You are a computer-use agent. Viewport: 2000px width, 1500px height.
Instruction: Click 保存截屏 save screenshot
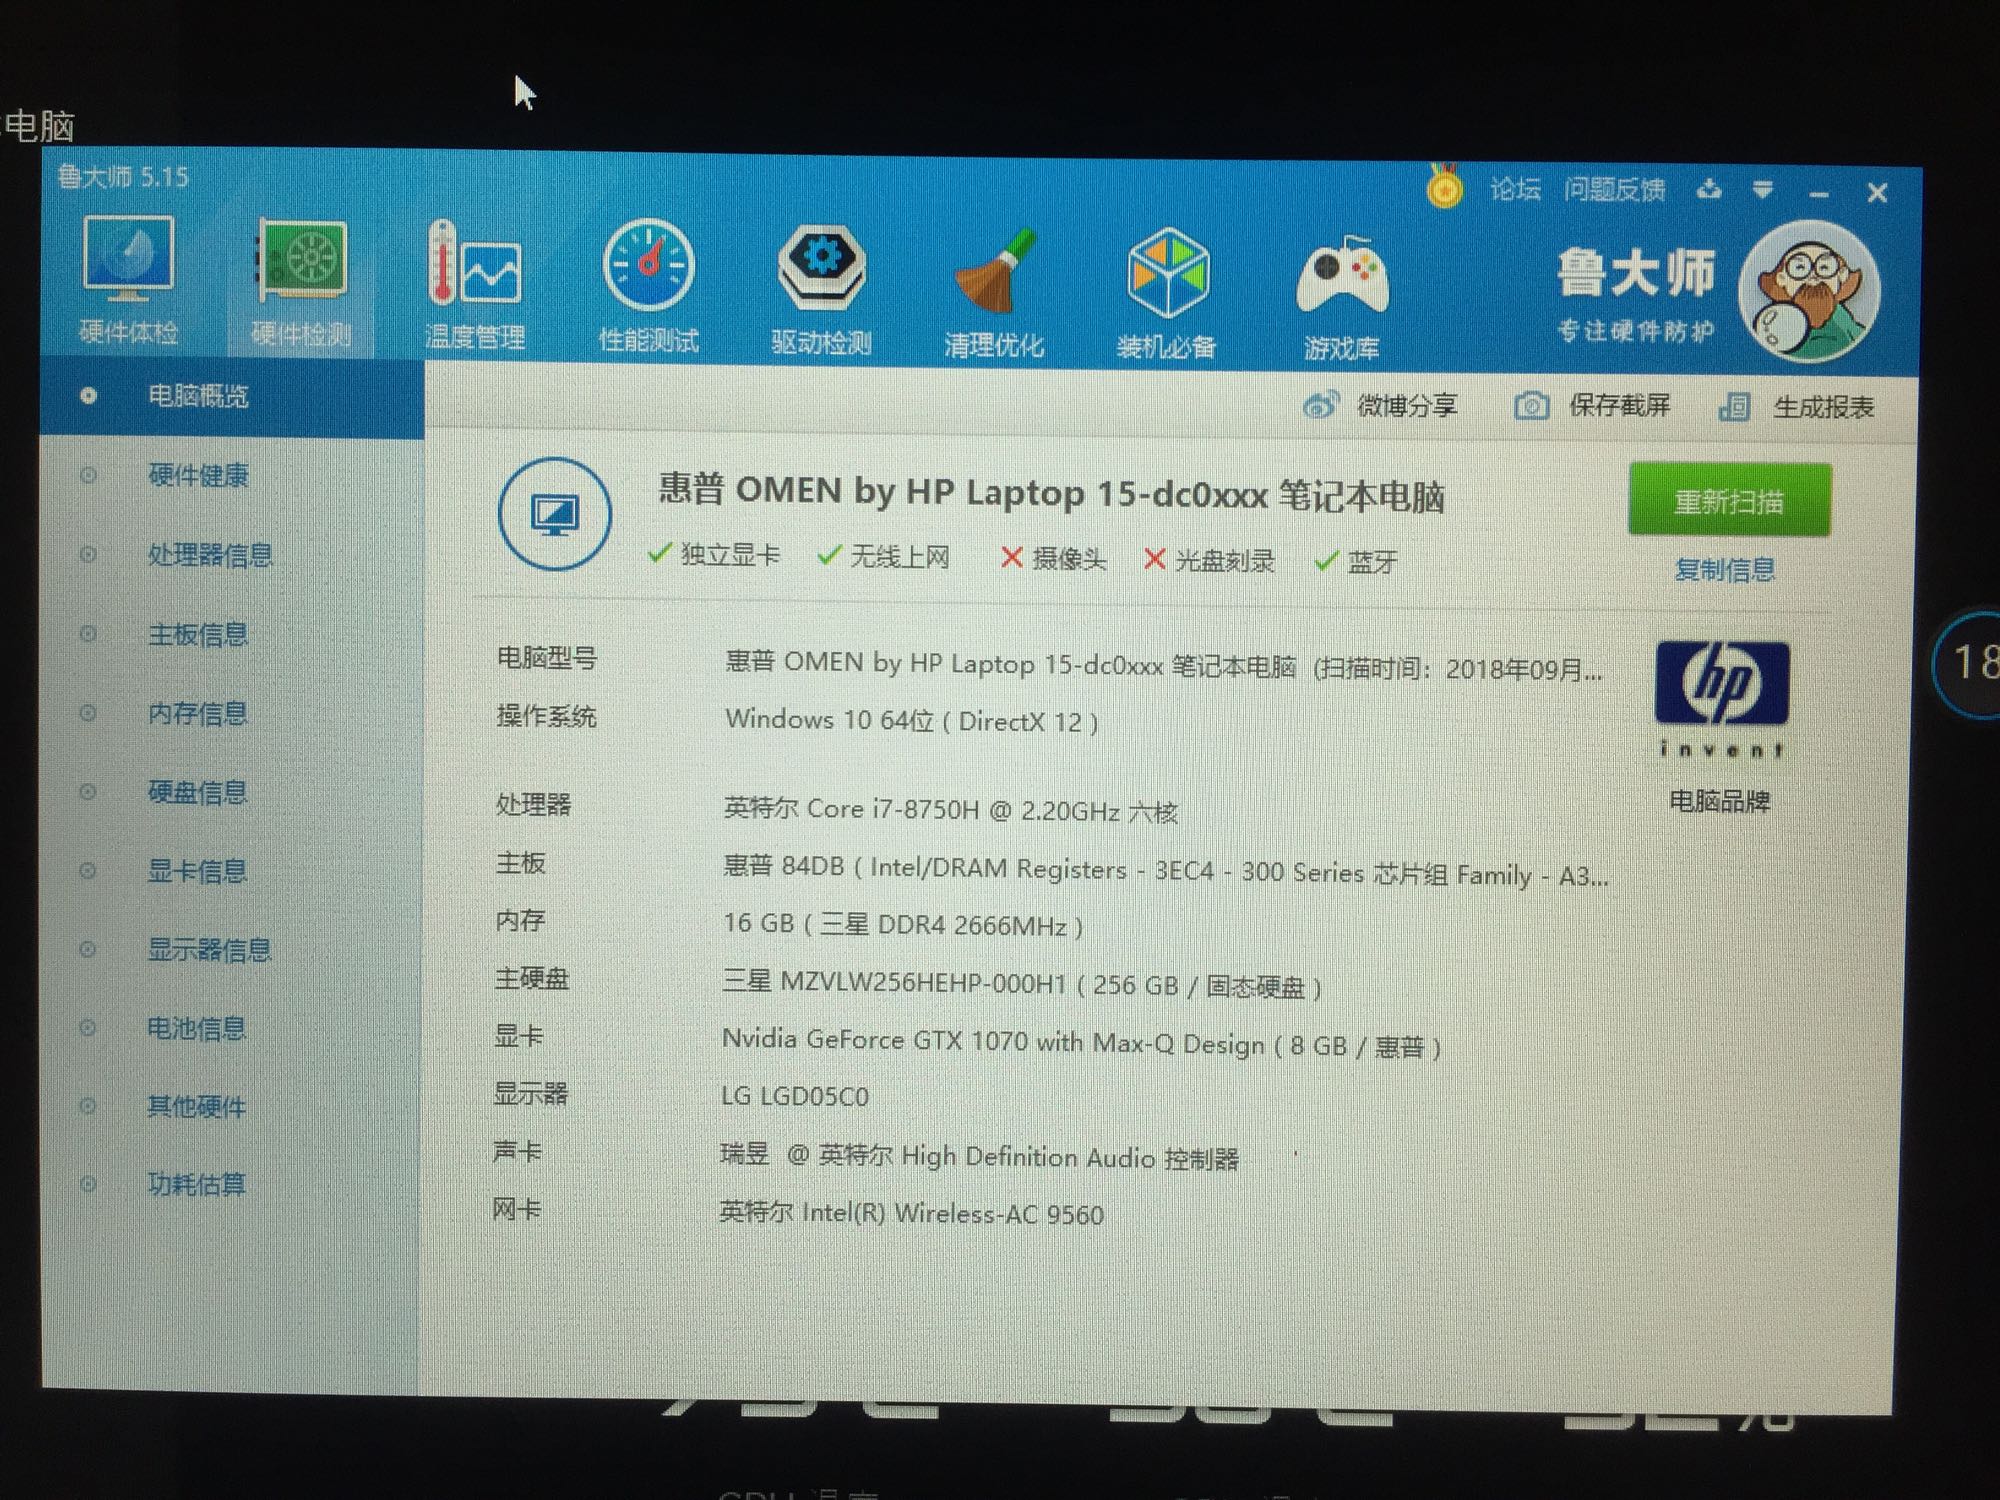1592,406
